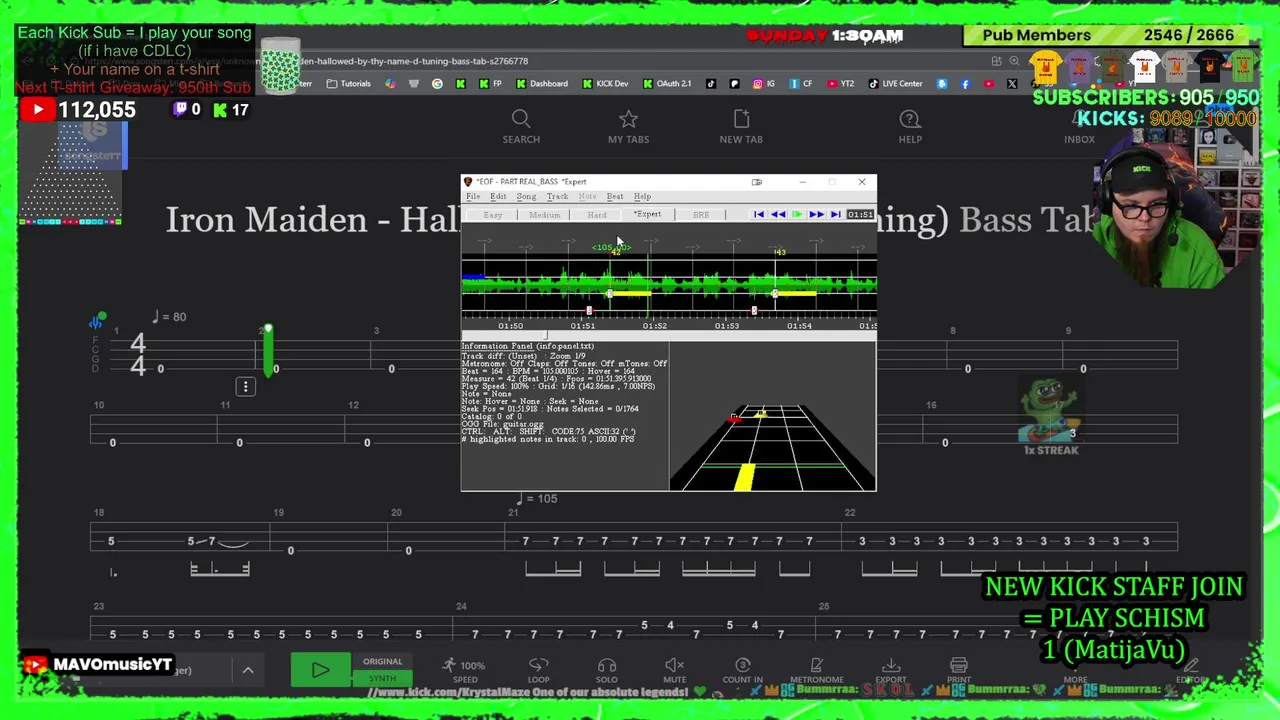Open the File menu in EOF window
This screenshot has width=1280, height=720.
tap(473, 197)
